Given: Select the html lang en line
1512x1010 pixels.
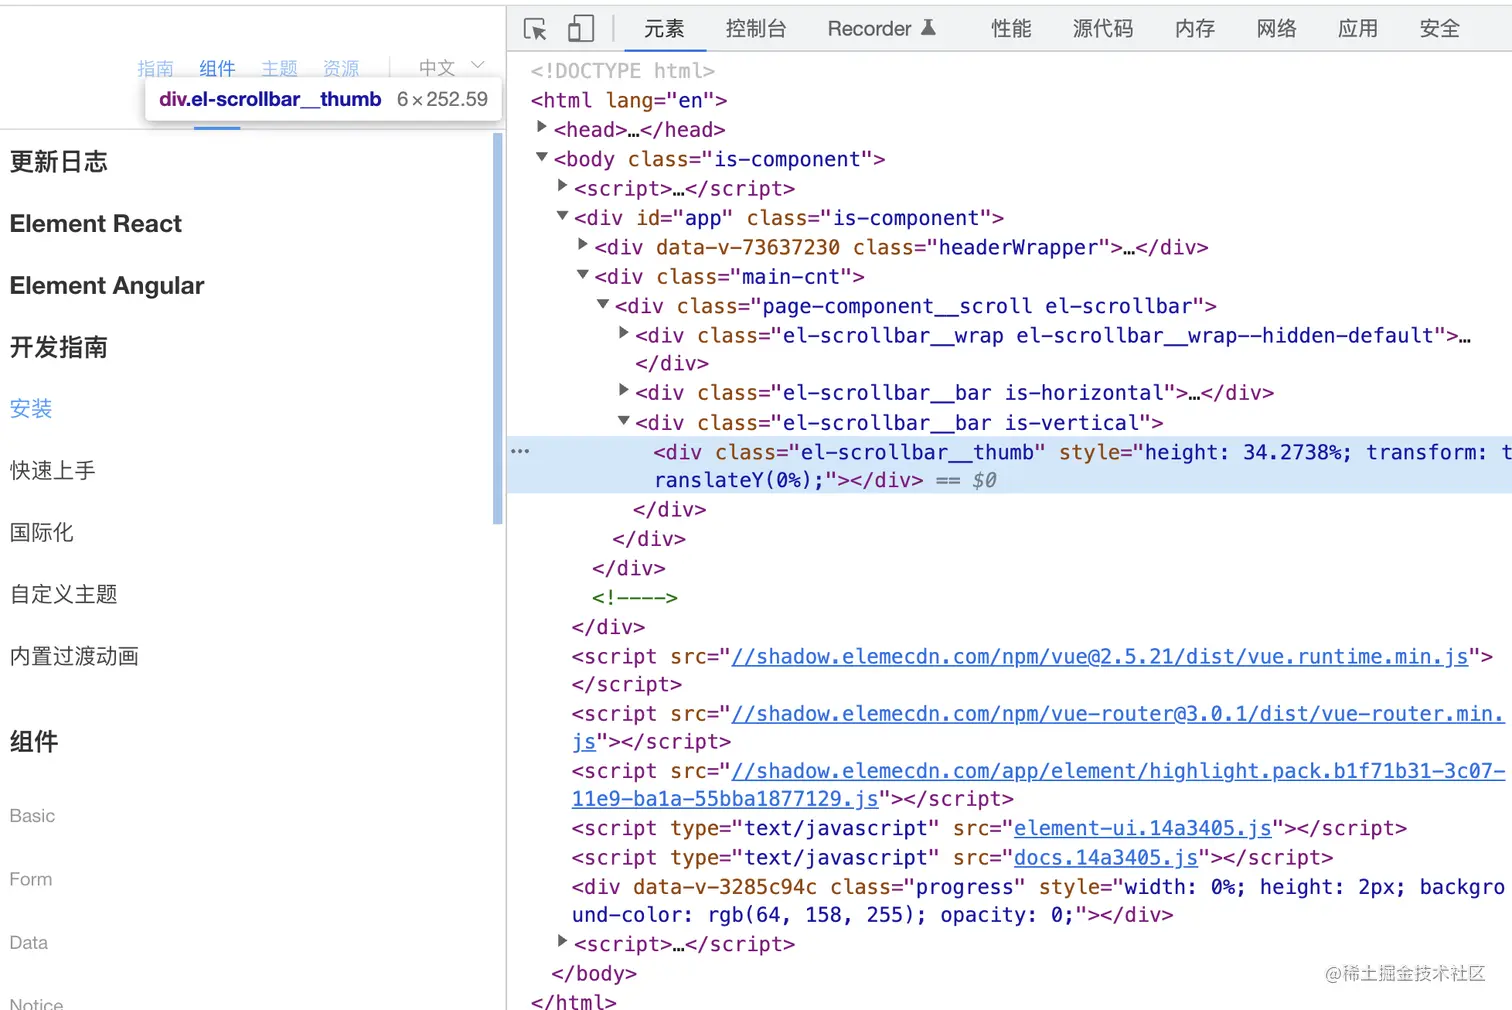Looking at the screenshot, I should click(x=629, y=100).
